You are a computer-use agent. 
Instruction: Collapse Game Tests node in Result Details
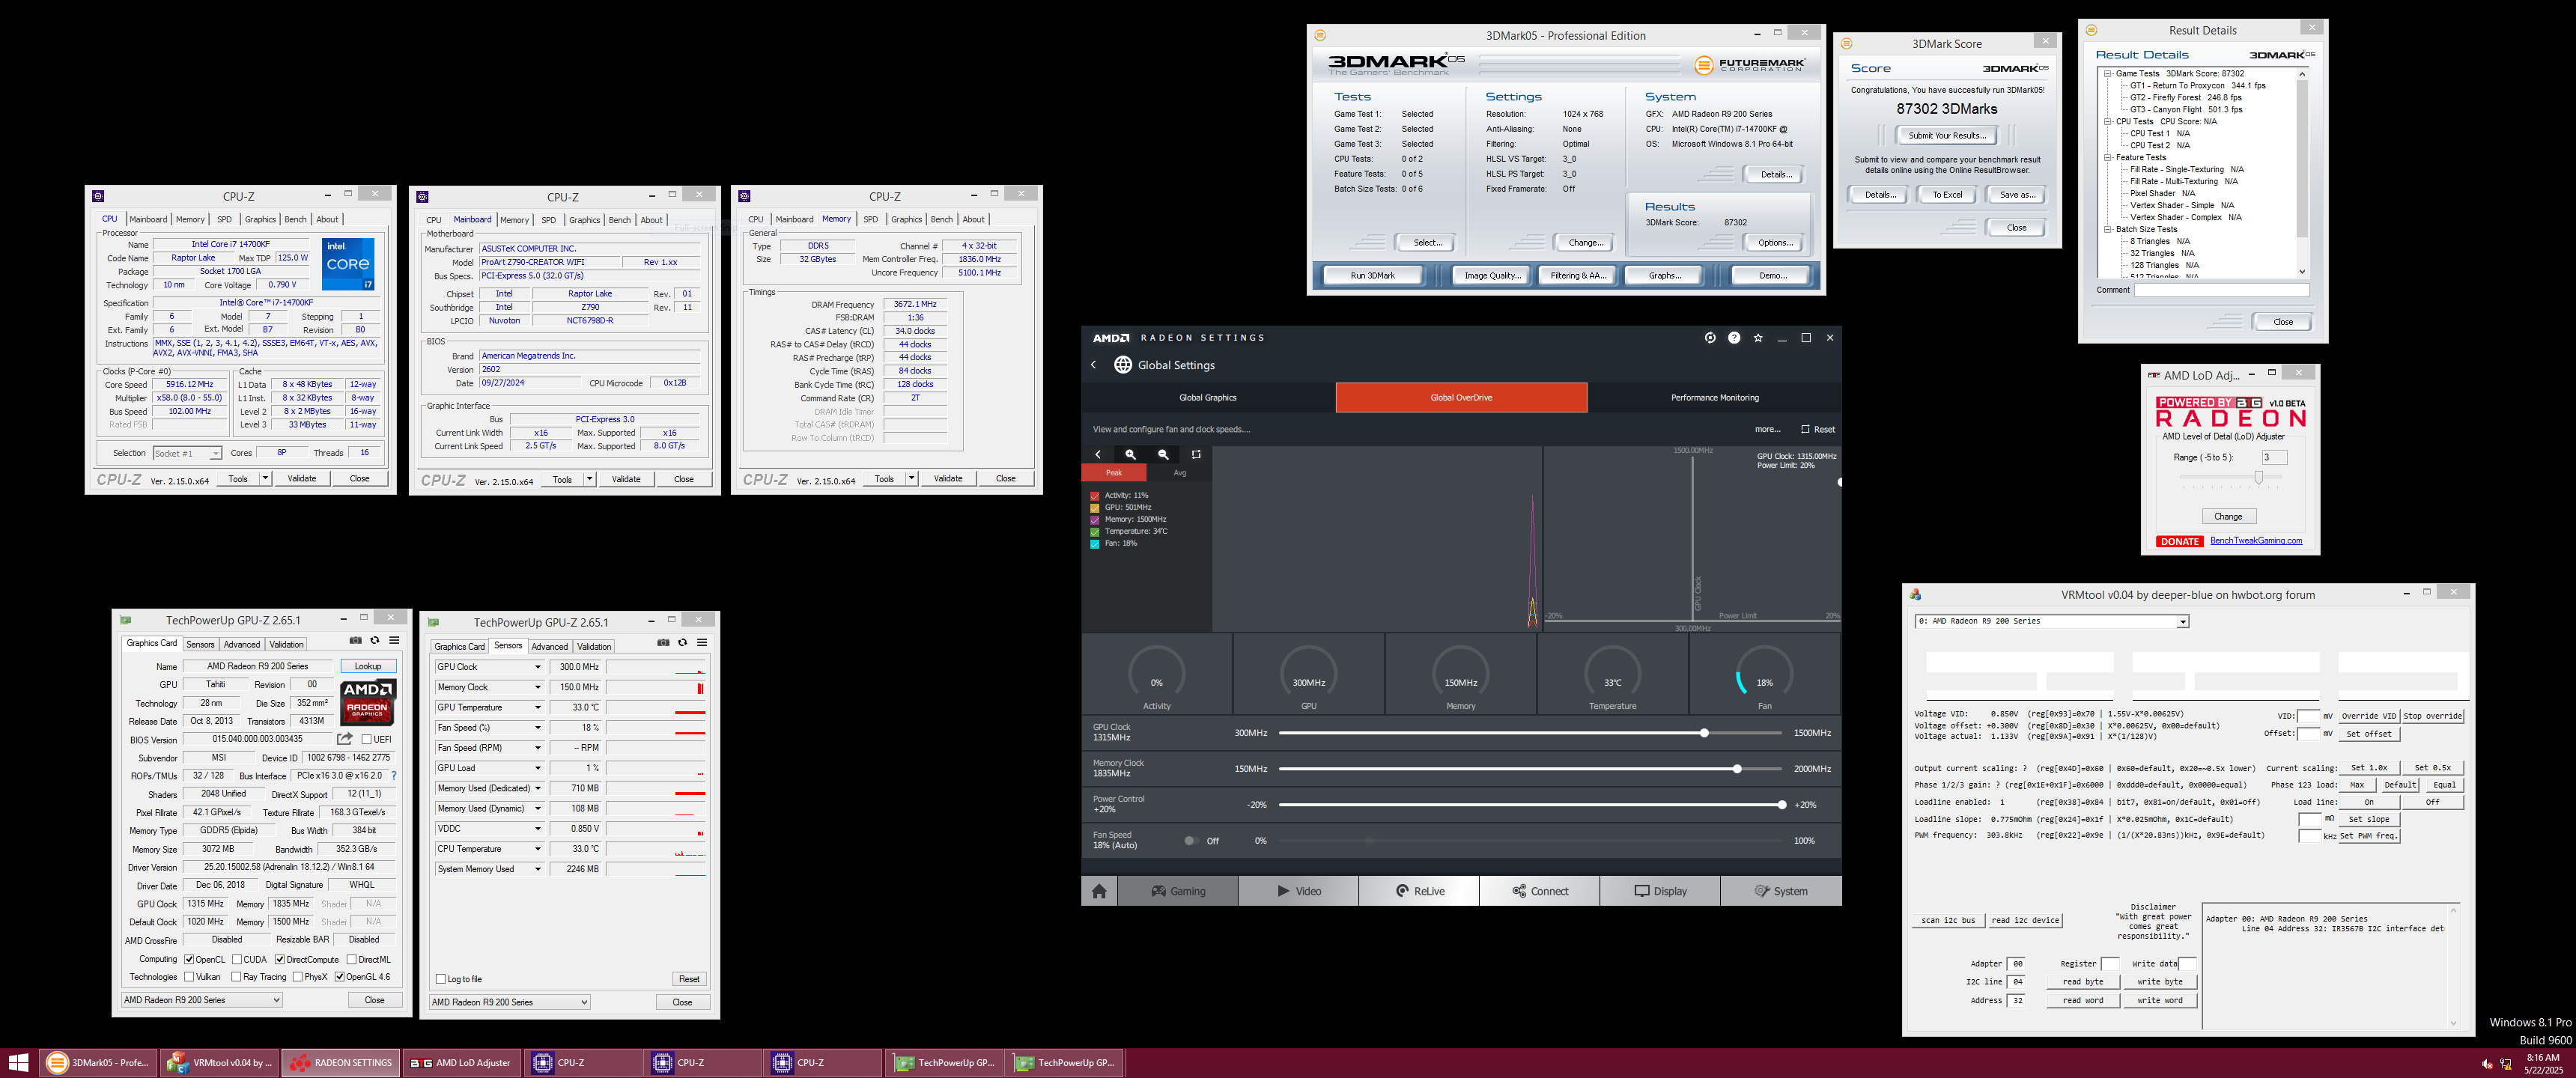coord(2108,74)
